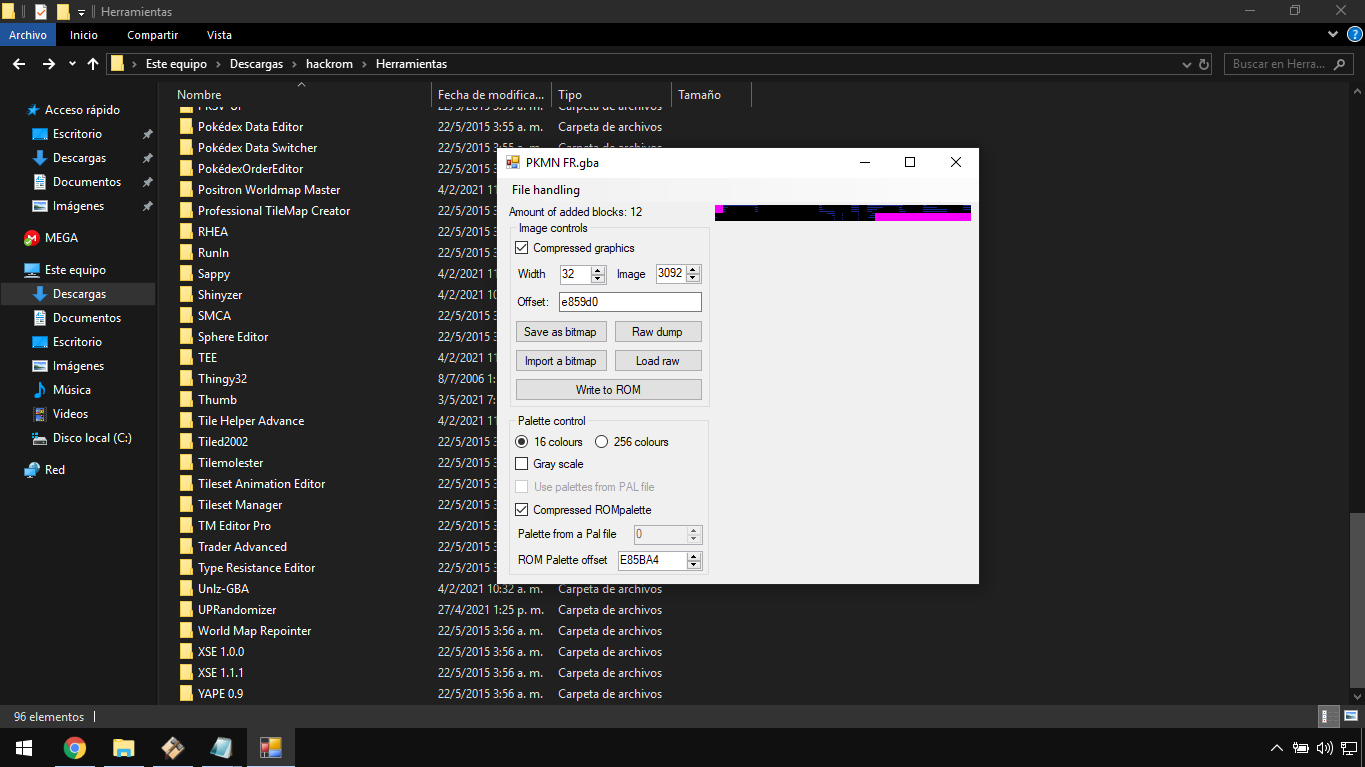Click inside the Offset input field
The height and width of the screenshot is (767, 1365).
click(x=630, y=301)
